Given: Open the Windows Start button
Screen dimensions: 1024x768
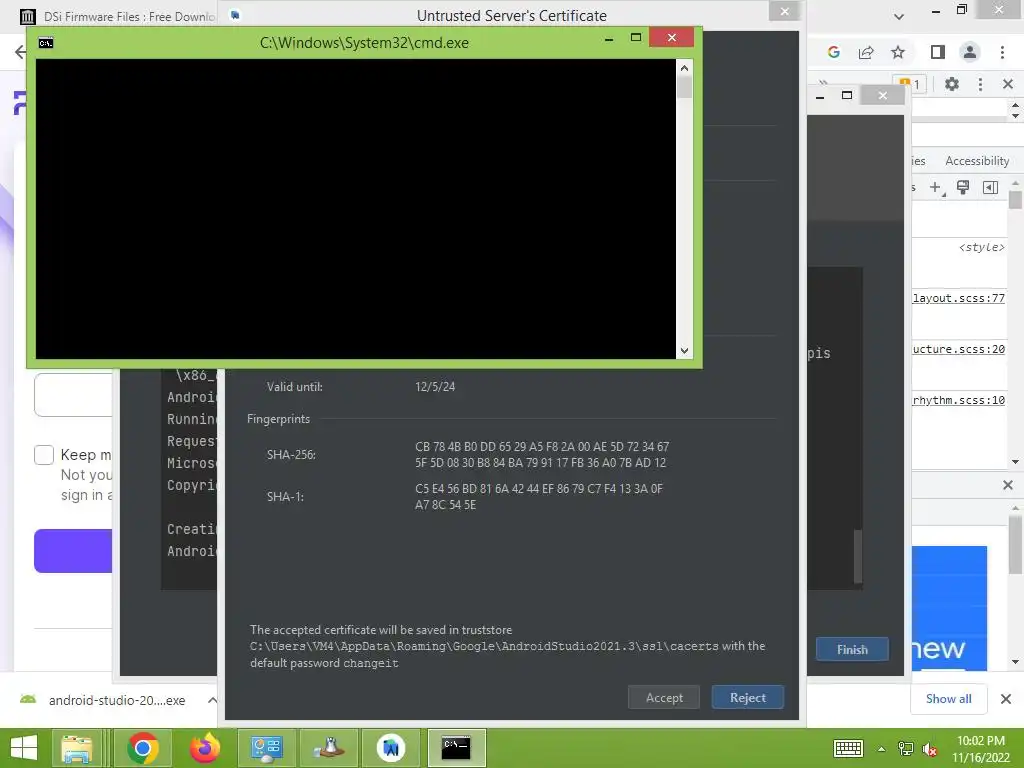Looking at the screenshot, I should 24,748.
